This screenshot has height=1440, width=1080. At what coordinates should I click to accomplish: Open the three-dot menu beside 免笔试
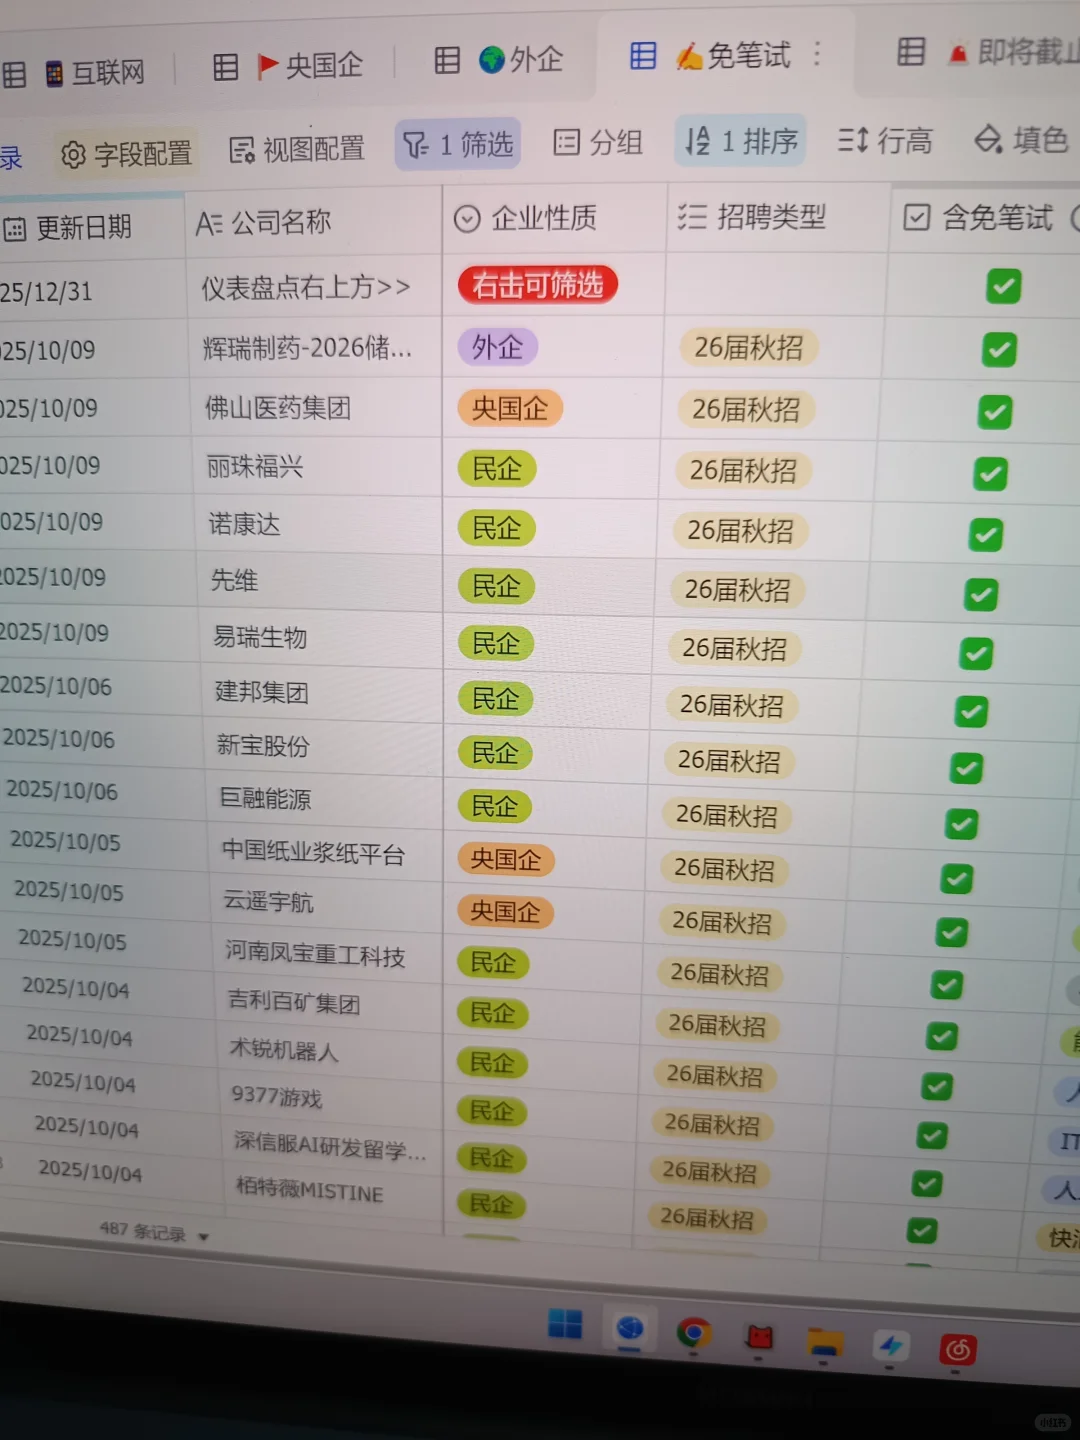tap(818, 53)
